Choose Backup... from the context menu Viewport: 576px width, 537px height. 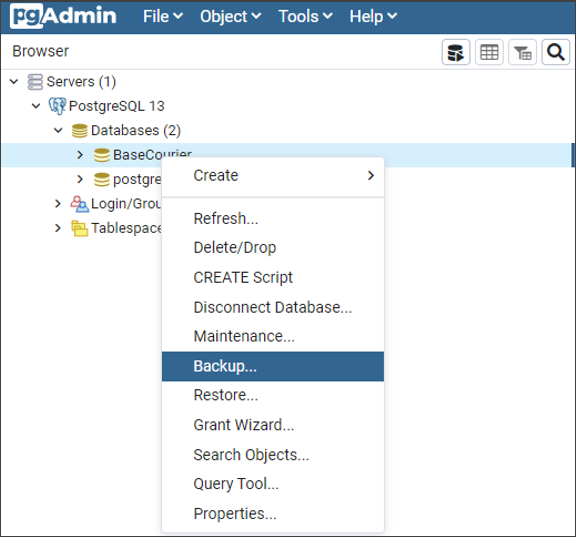(x=273, y=366)
